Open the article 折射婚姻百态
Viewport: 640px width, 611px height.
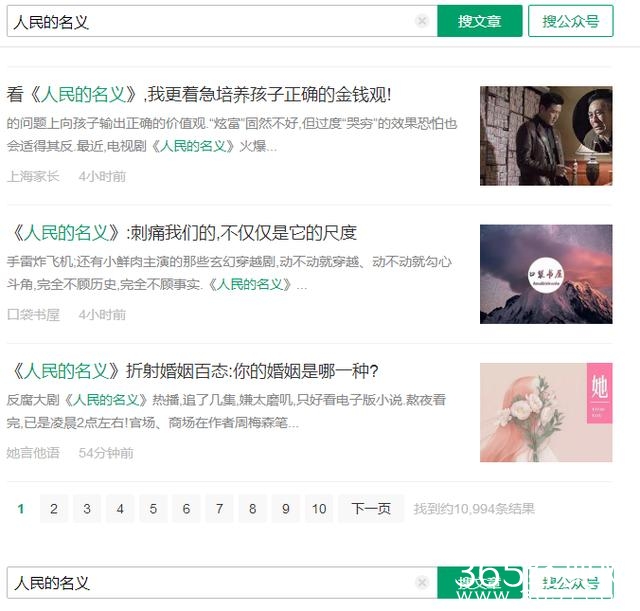193,371
